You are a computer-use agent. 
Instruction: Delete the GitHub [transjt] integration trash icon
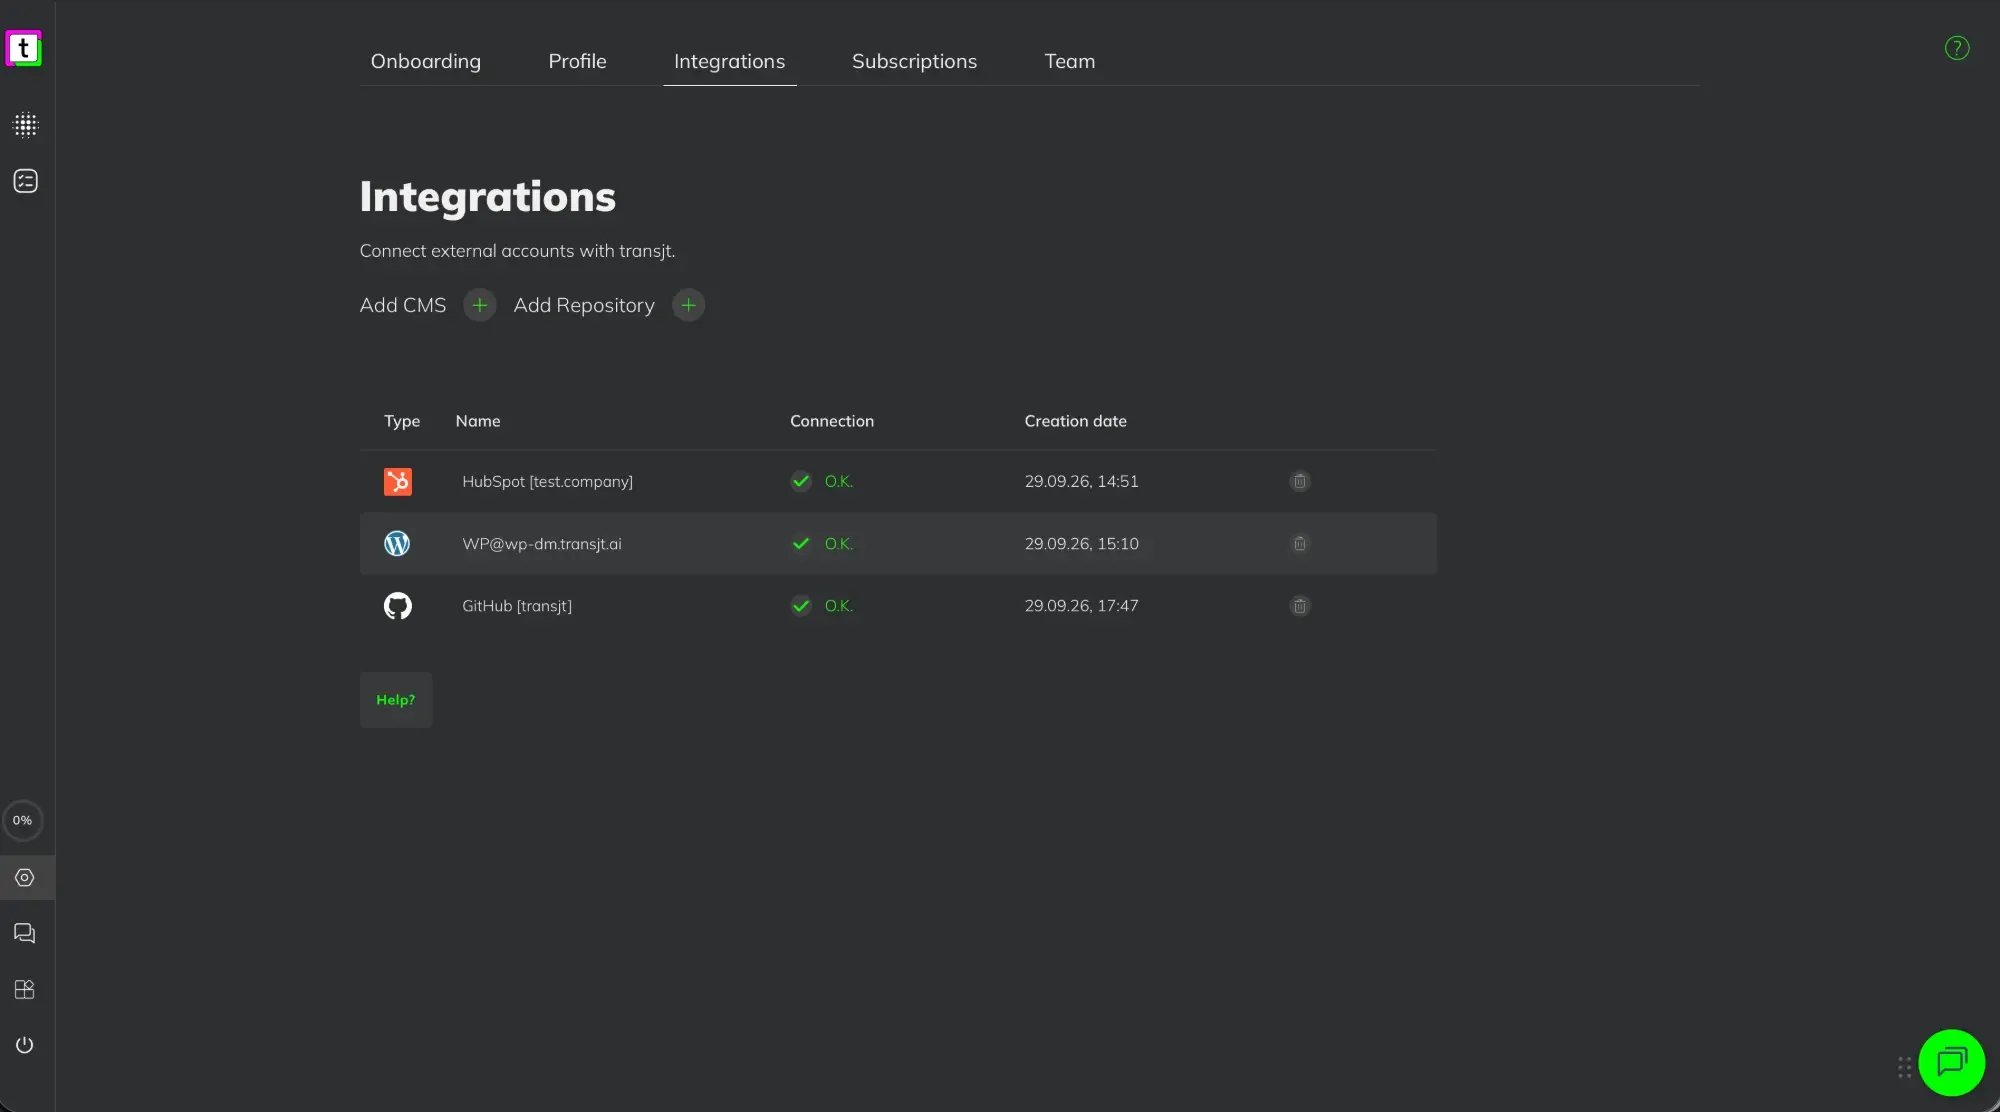point(1299,605)
